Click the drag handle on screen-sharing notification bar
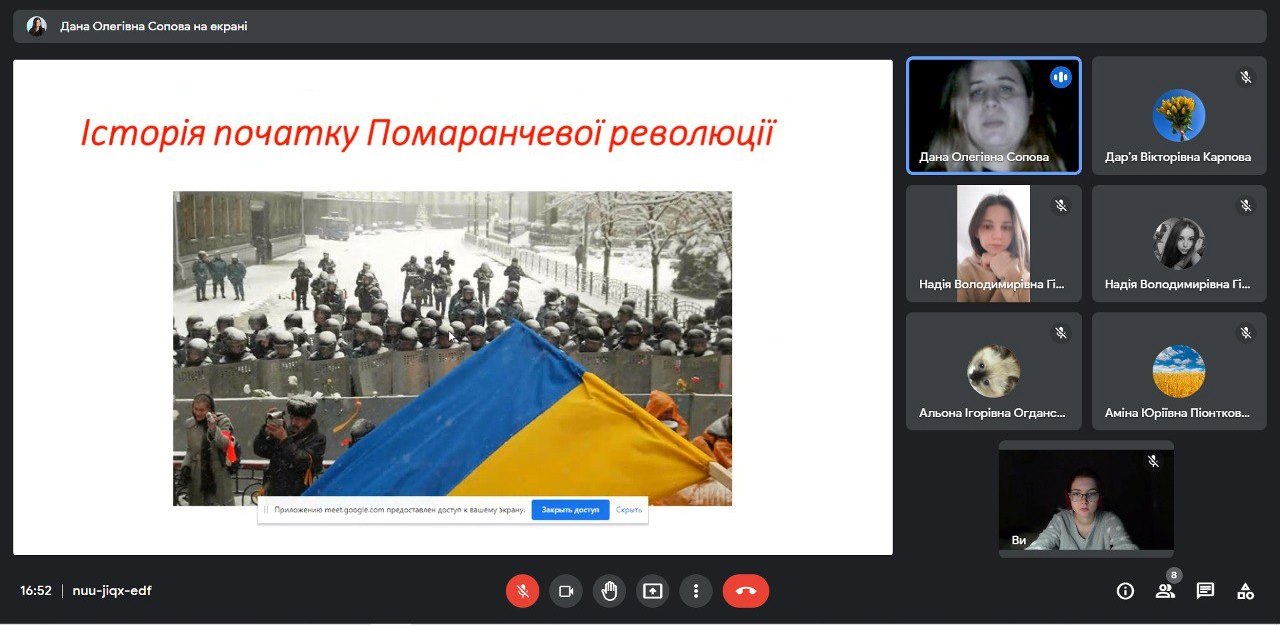Screen dimensions: 1280x625 [266, 510]
